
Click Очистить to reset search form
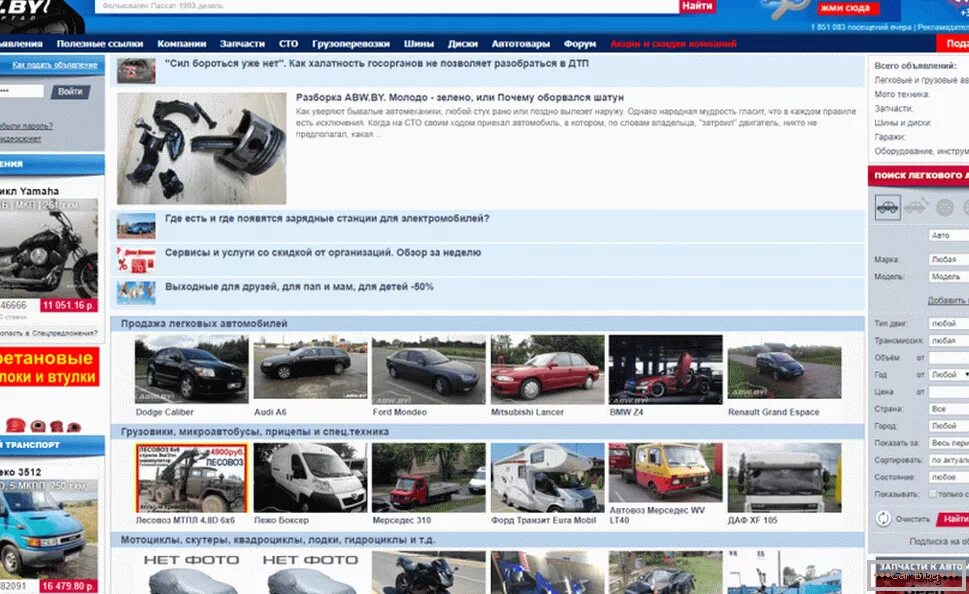coord(913,519)
